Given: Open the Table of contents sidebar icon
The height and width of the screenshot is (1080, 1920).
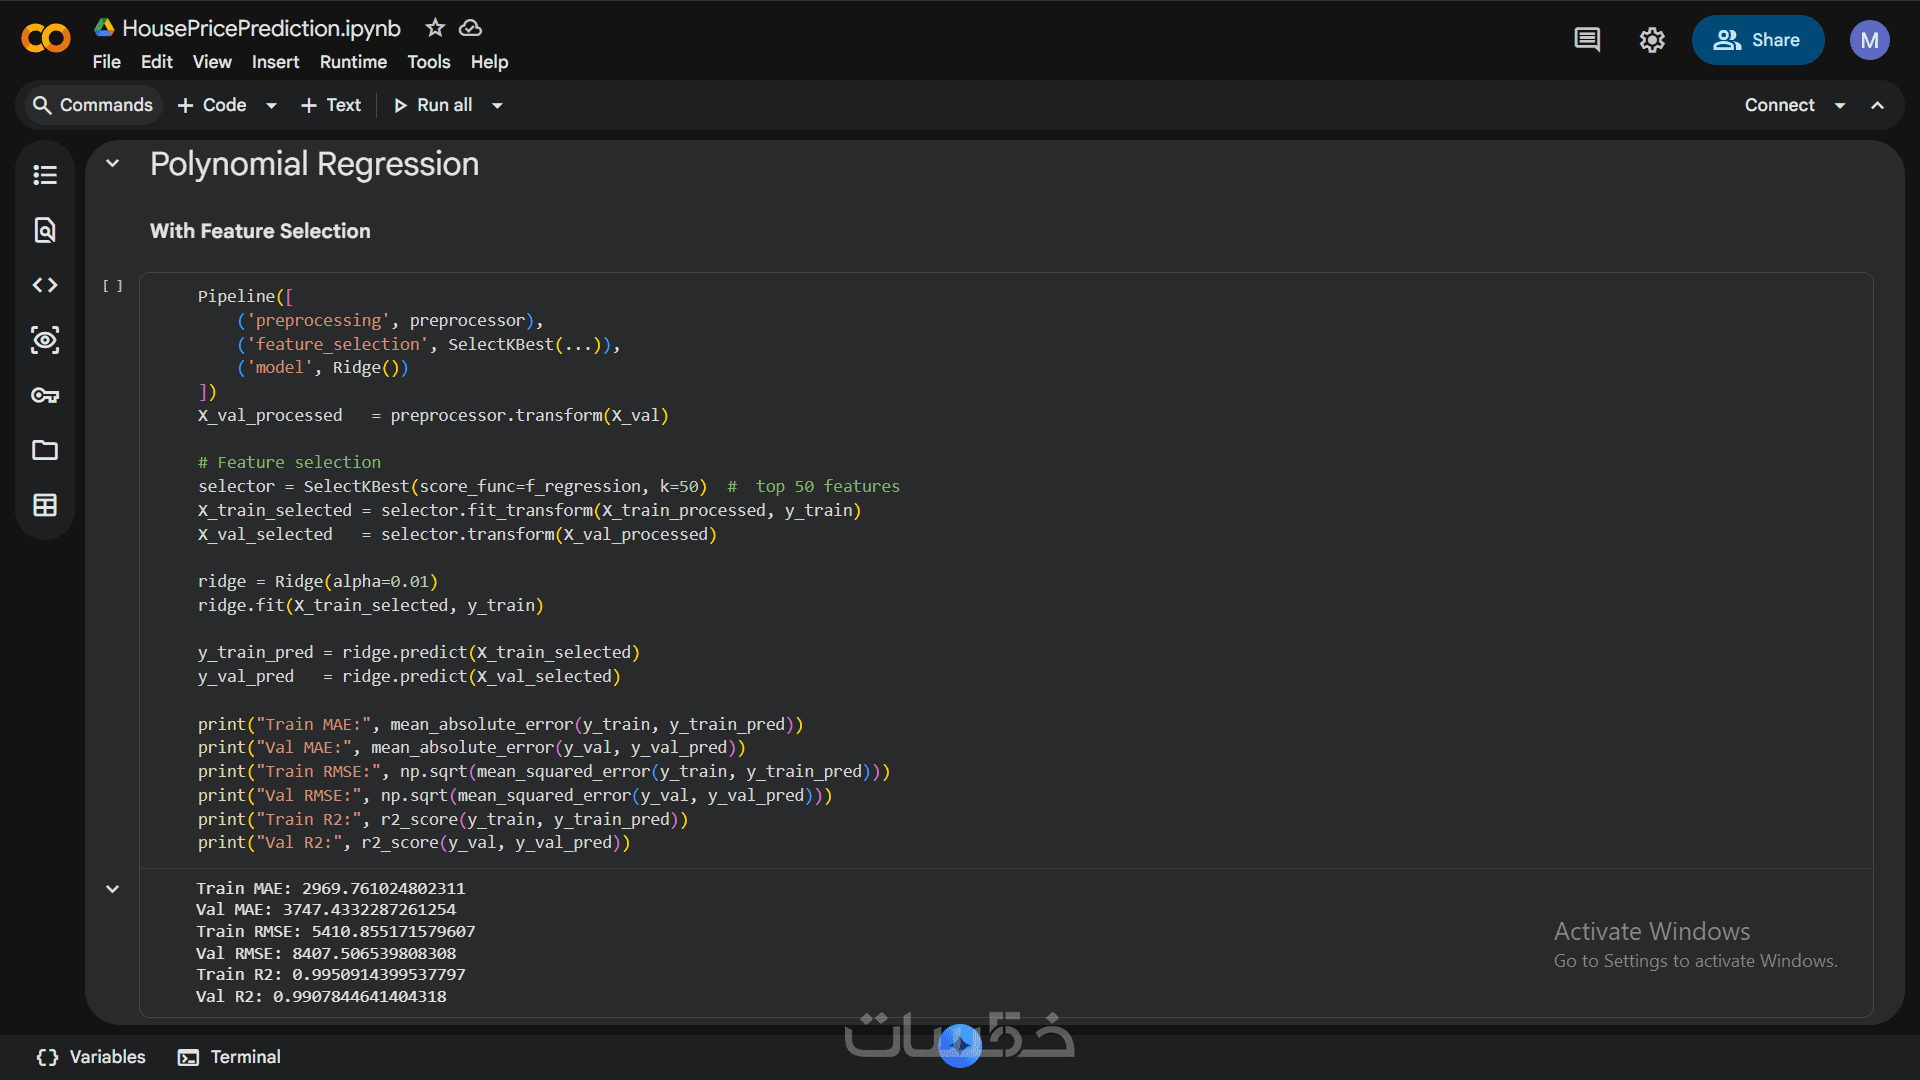Looking at the screenshot, I should pos(45,175).
